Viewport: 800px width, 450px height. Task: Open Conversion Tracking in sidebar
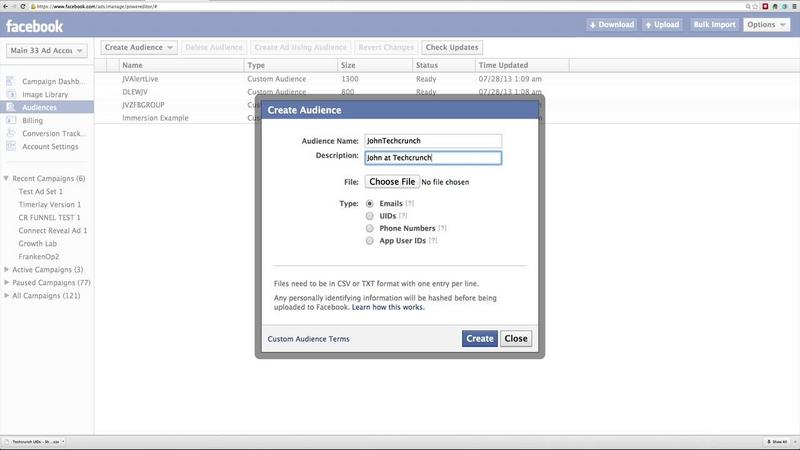click(54, 133)
